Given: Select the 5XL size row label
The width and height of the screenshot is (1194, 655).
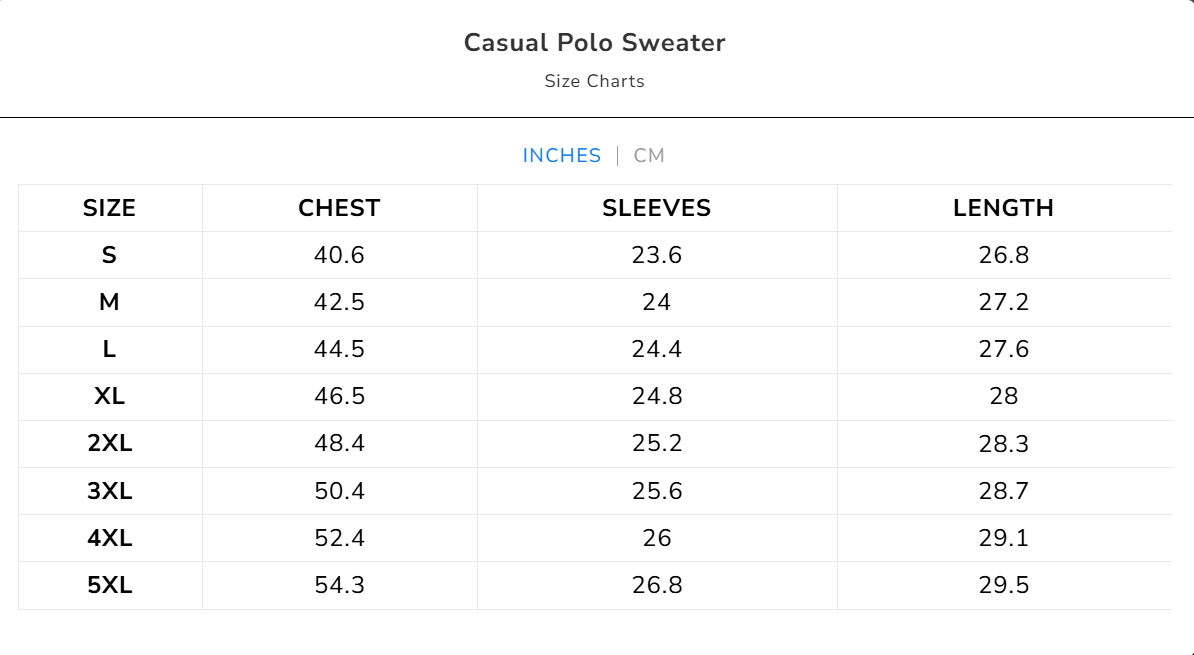Looking at the screenshot, I should pyautogui.click(x=109, y=585).
